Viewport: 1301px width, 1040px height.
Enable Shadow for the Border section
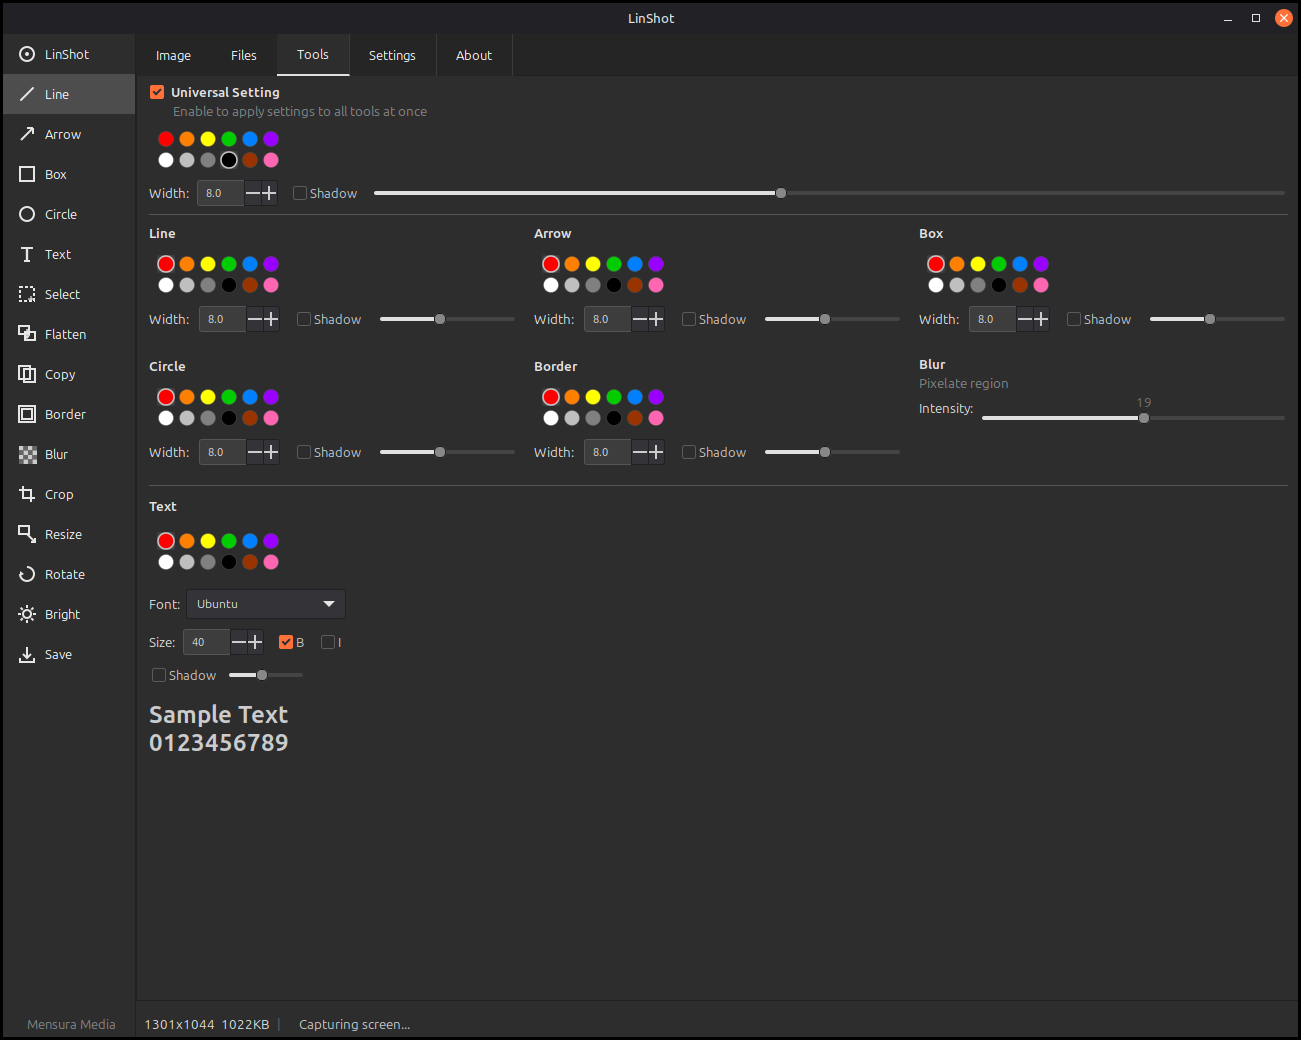[689, 452]
